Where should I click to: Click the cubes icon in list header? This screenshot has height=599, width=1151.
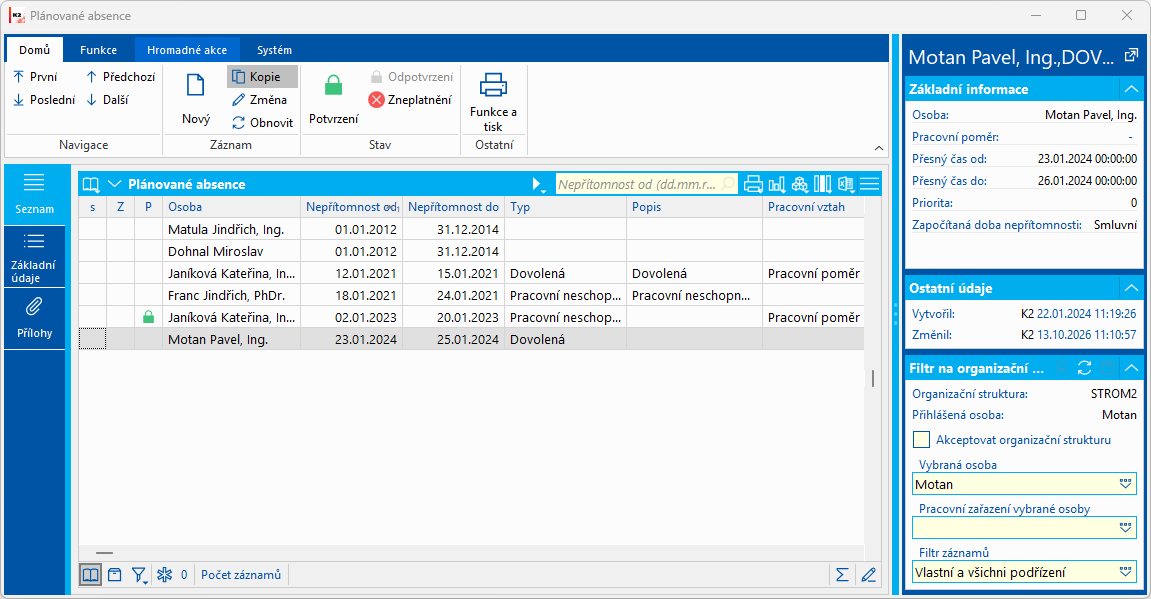[x=799, y=184]
